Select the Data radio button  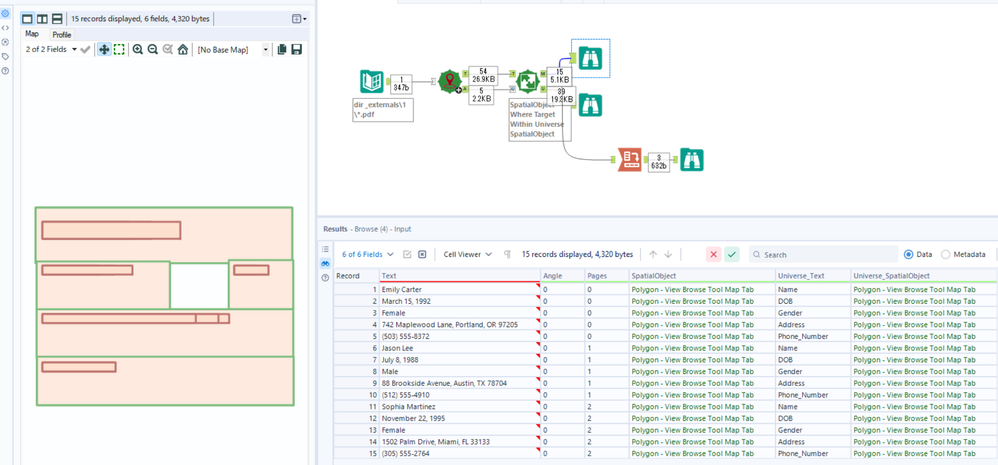pyautogui.click(x=909, y=255)
